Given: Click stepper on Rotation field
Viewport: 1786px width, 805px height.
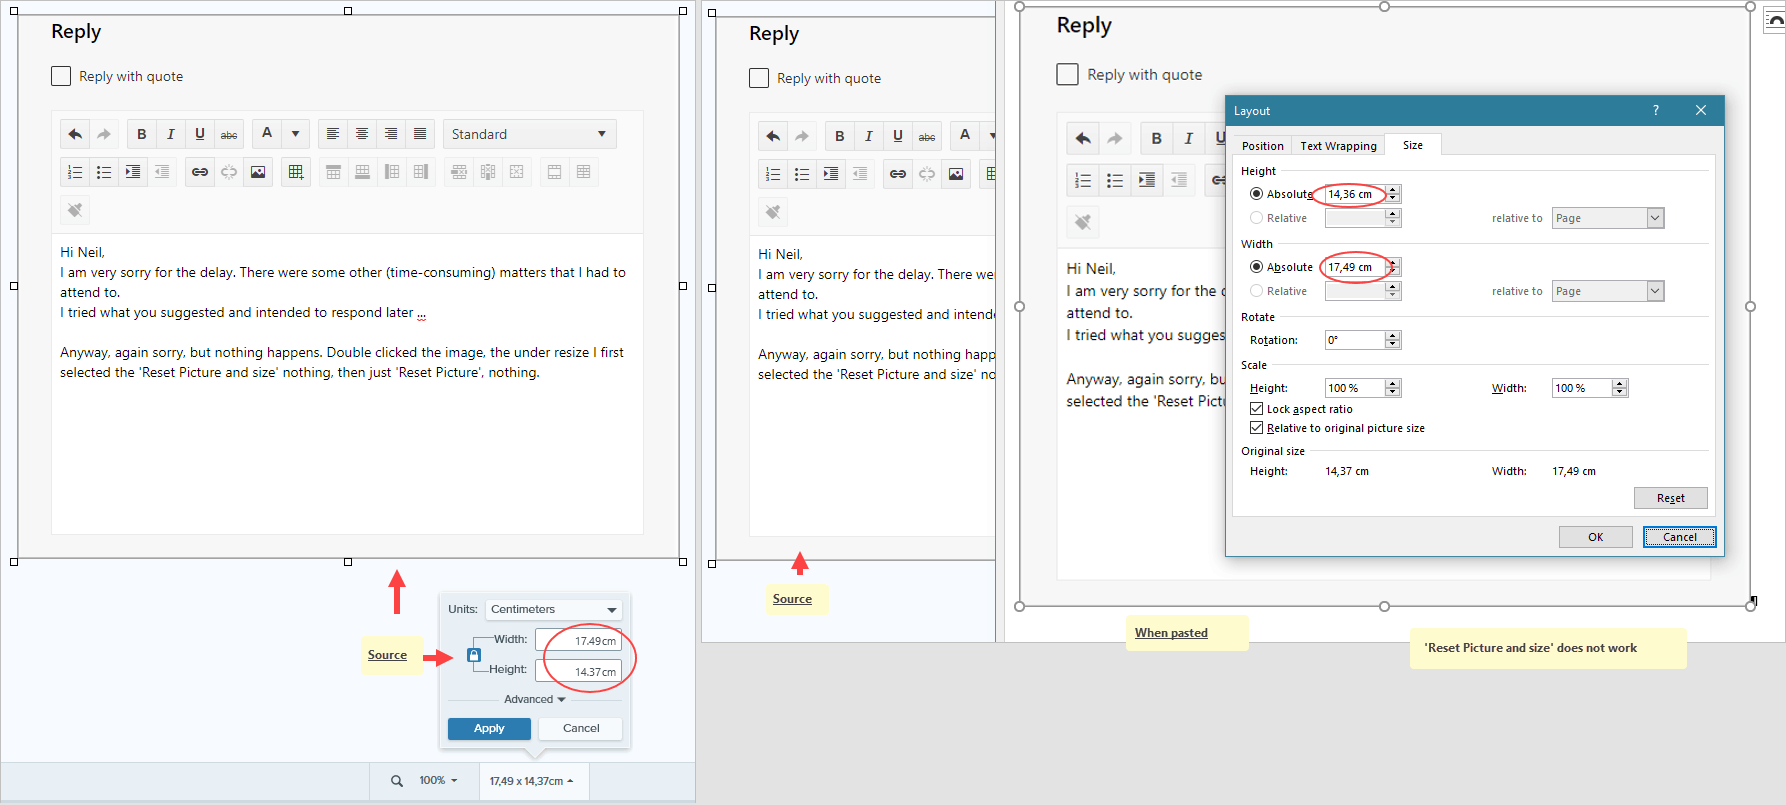Looking at the screenshot, I should [1393, 340].
